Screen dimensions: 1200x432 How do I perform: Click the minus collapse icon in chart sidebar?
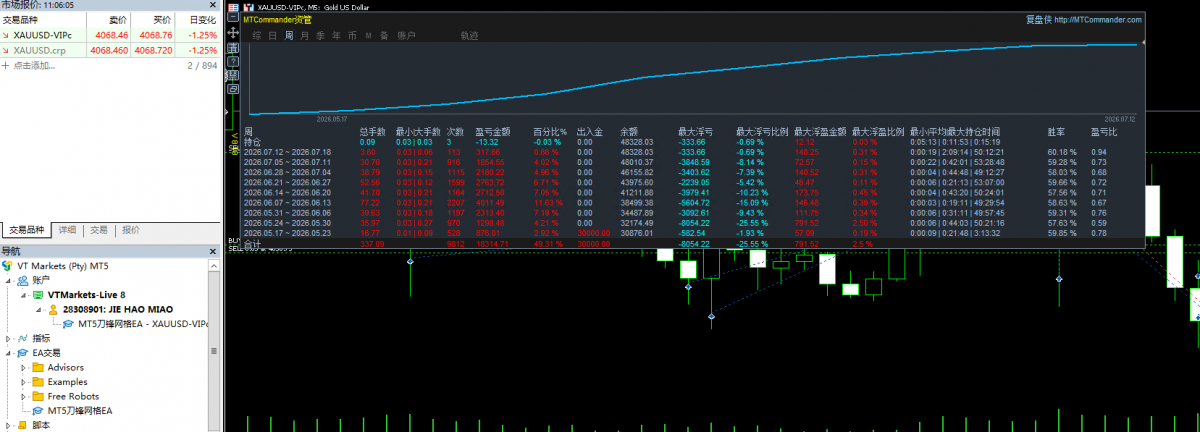233,17
